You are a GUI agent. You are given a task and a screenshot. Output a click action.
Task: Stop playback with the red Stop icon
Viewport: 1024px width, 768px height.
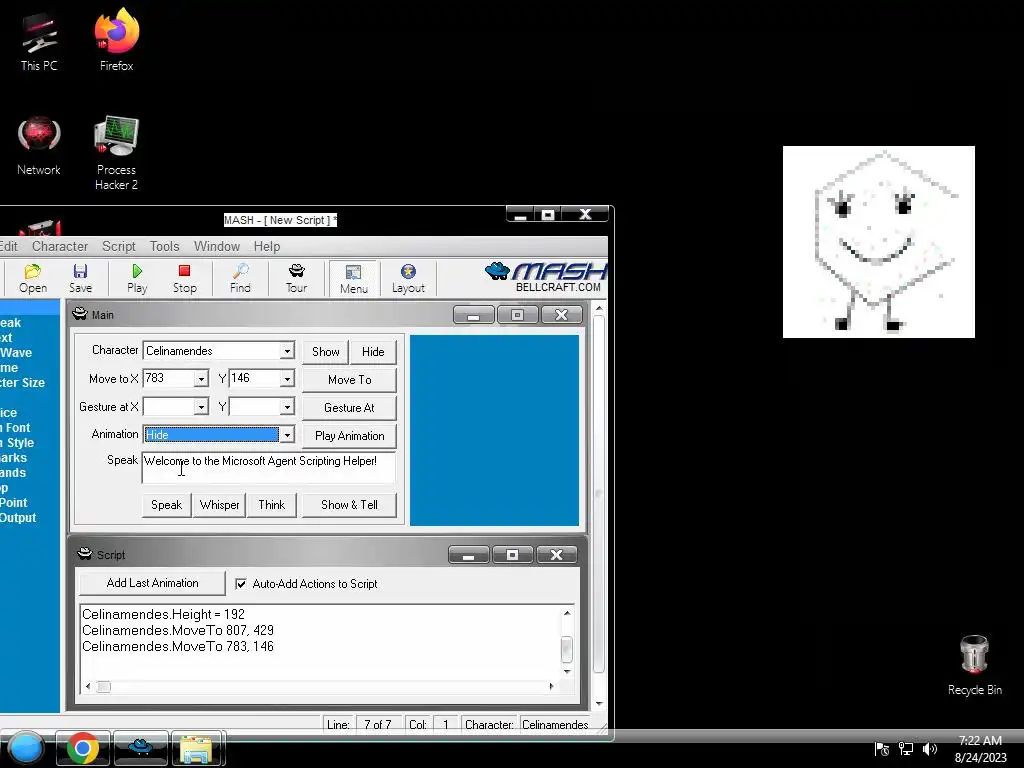pos(185,278)
